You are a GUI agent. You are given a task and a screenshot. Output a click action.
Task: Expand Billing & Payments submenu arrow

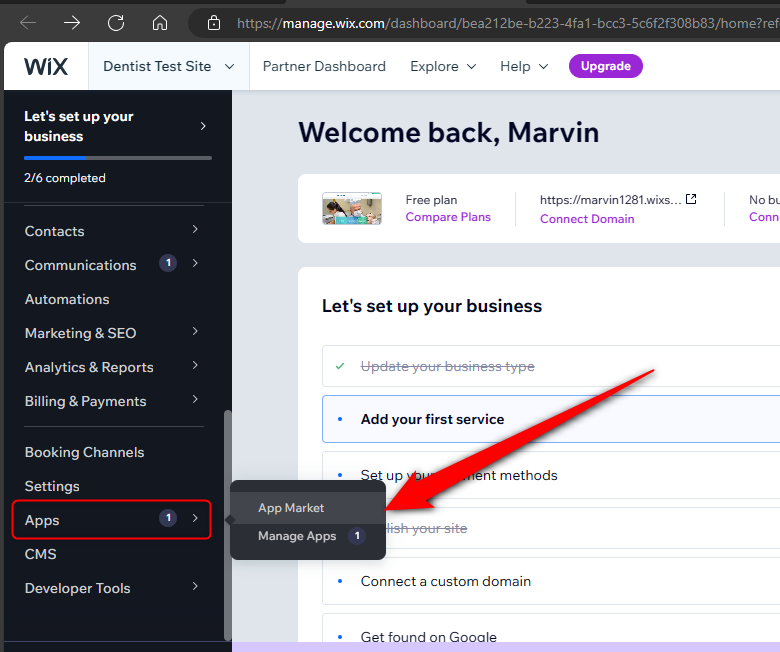coord(195,399)
